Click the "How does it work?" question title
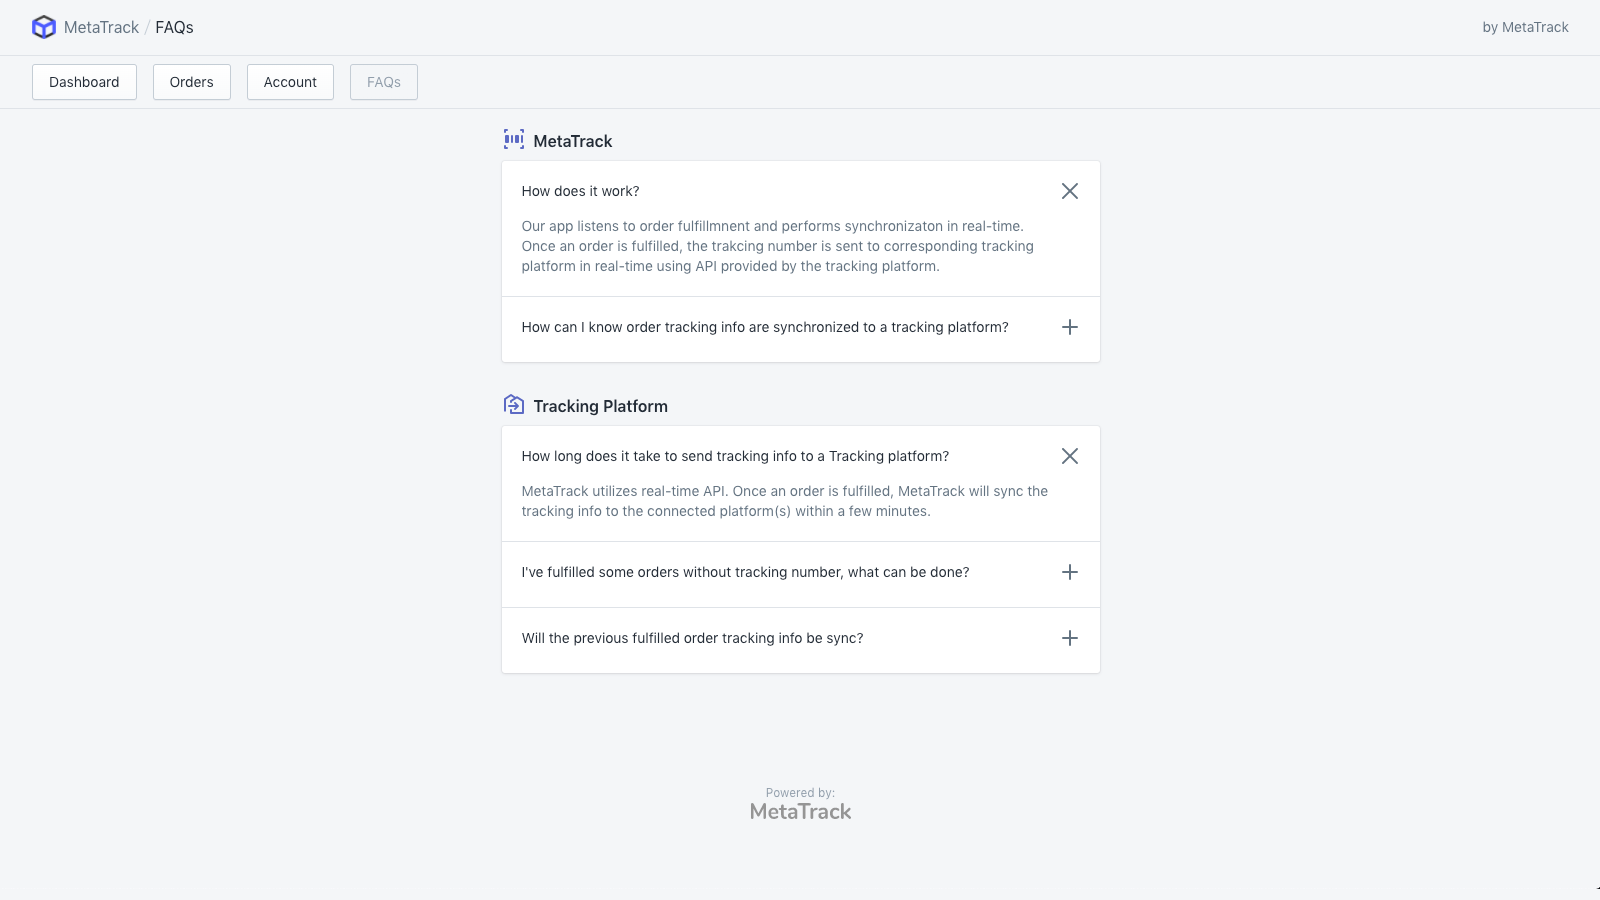Screen dimensions: 1600x900 580,191
